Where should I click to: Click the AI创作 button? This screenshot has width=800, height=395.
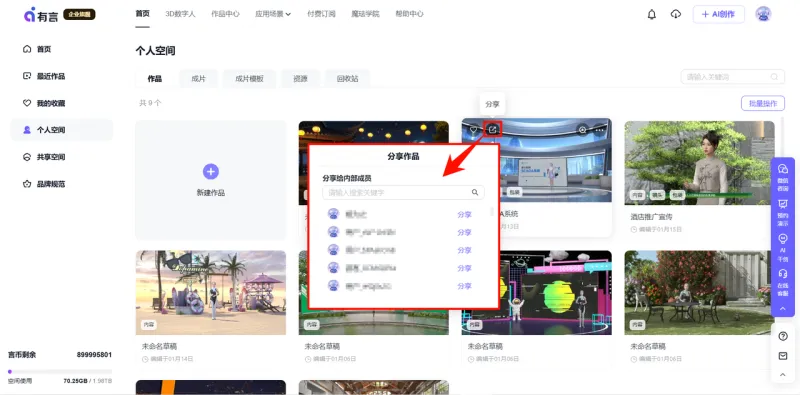[x=718, y=14]
